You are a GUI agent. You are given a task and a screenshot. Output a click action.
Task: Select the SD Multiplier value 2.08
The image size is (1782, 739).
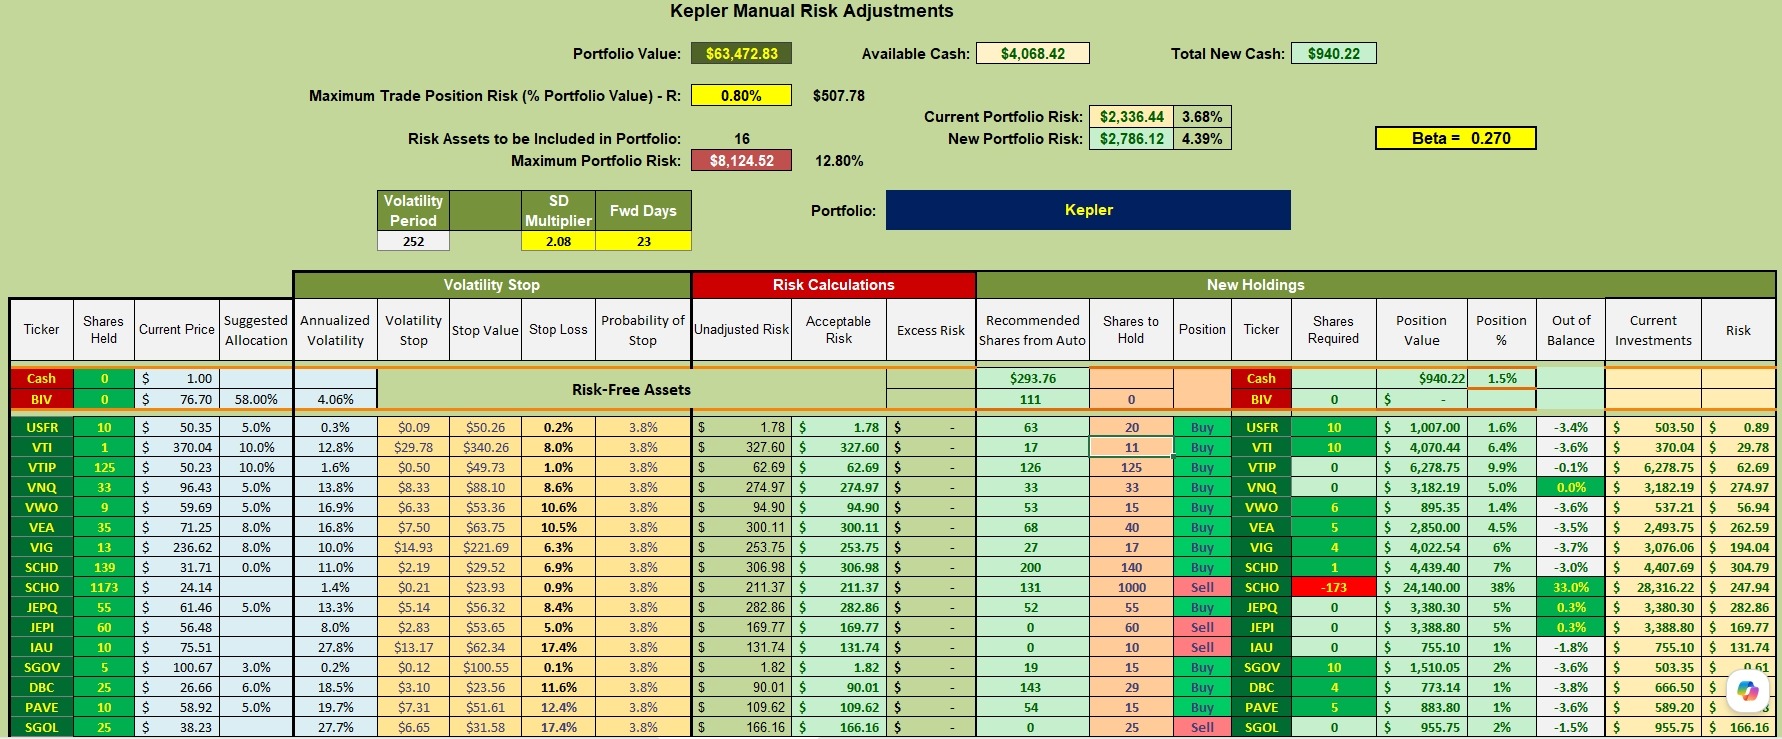coord(558,241)
